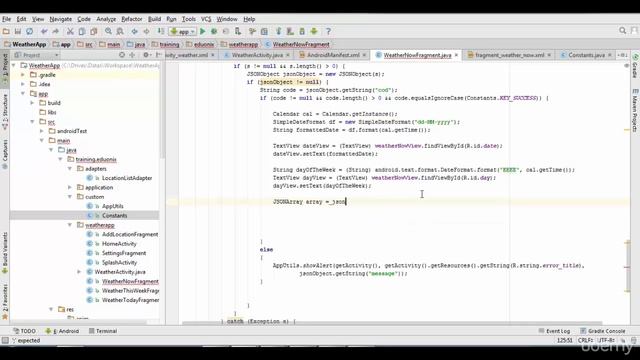Select SettingsFragment in project tree
The width and height of the screenshot is (640, 360).
(x=124, y=253)
